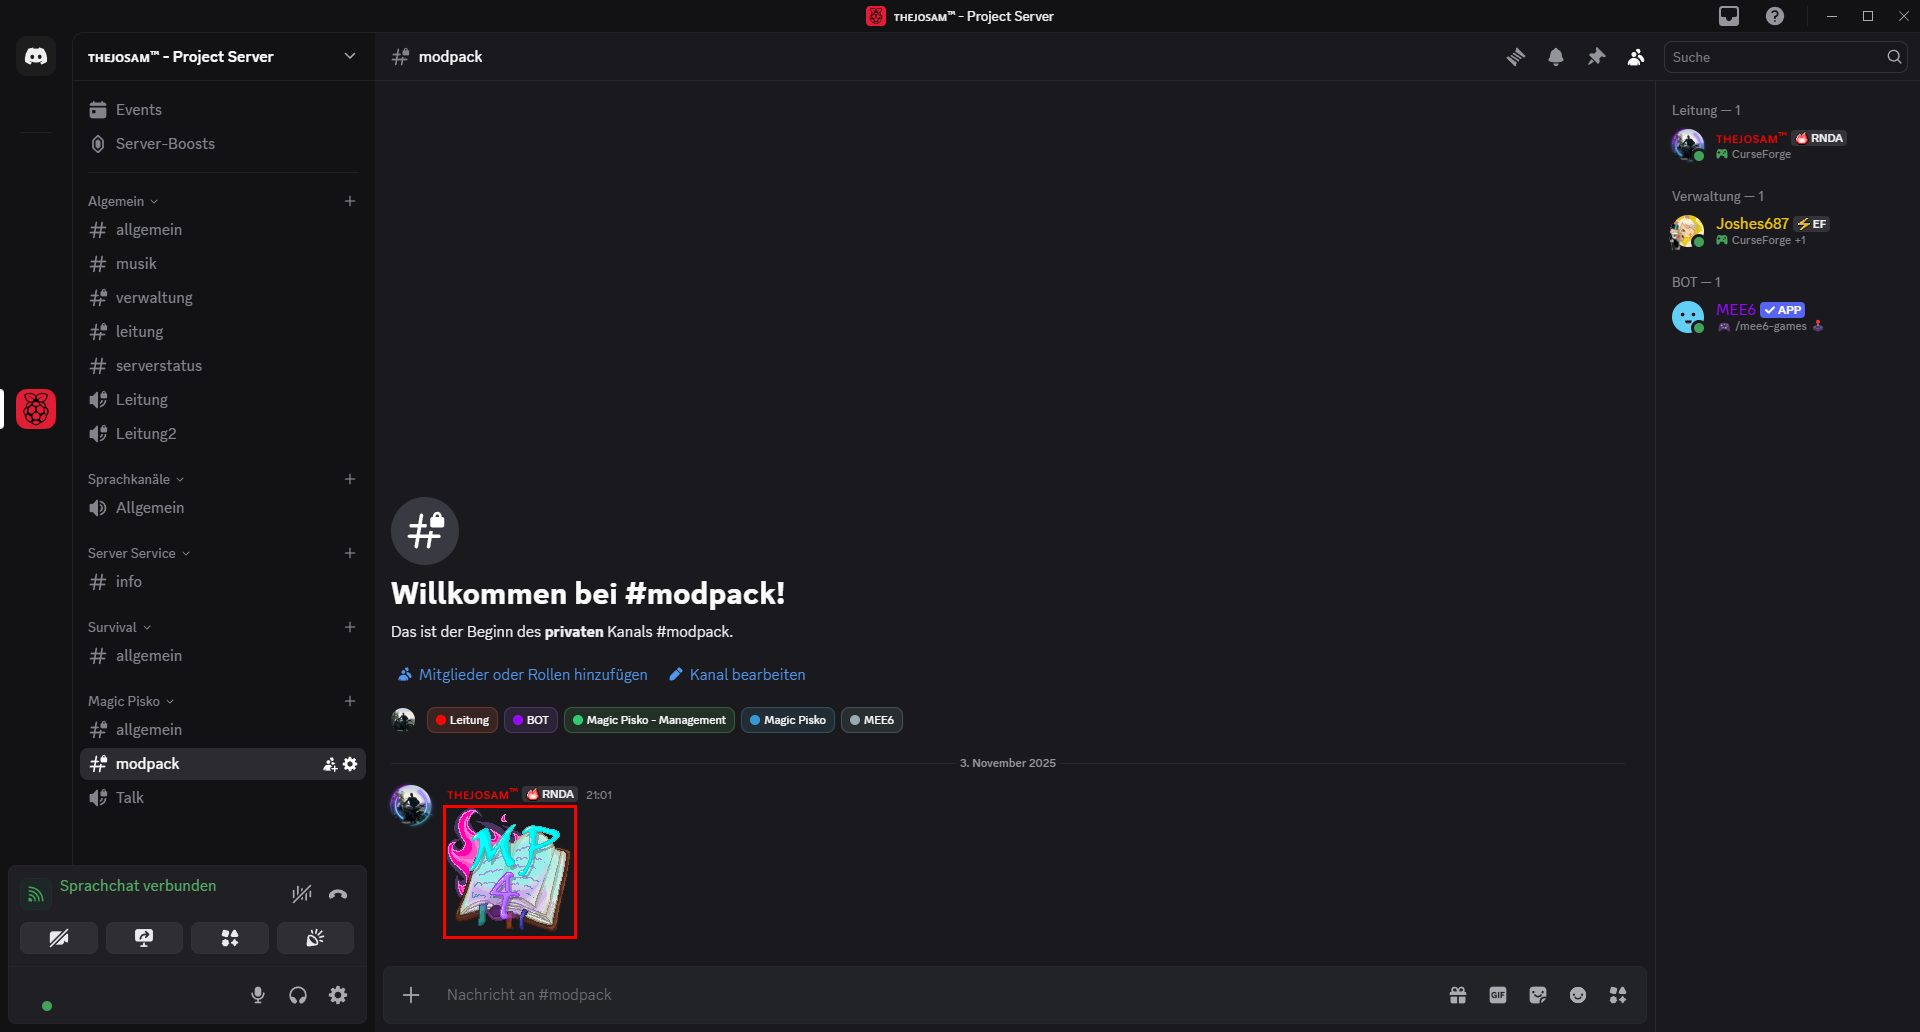Open the serverstatus channel
The width and height of the screenshot is (1920, 1032).
[x=158, y=366]
